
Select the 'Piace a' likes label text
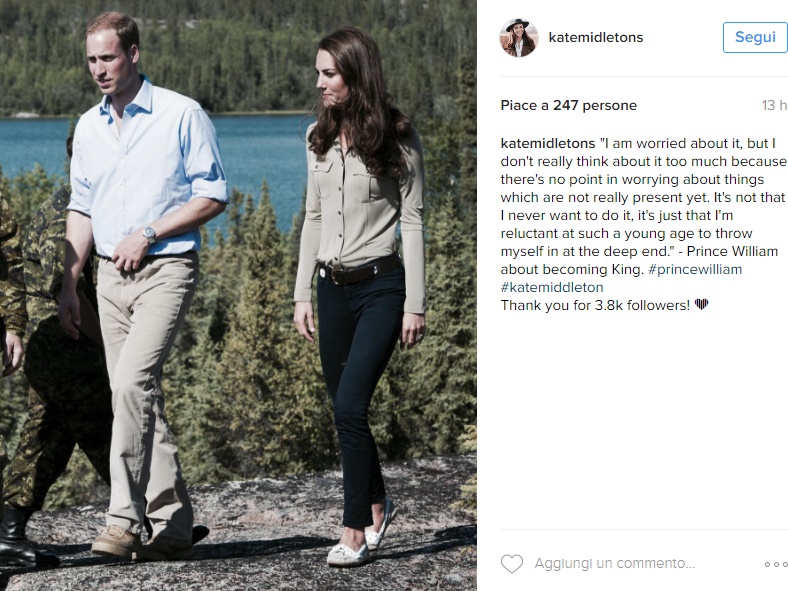pyautogui.click(x=525, y=106)
